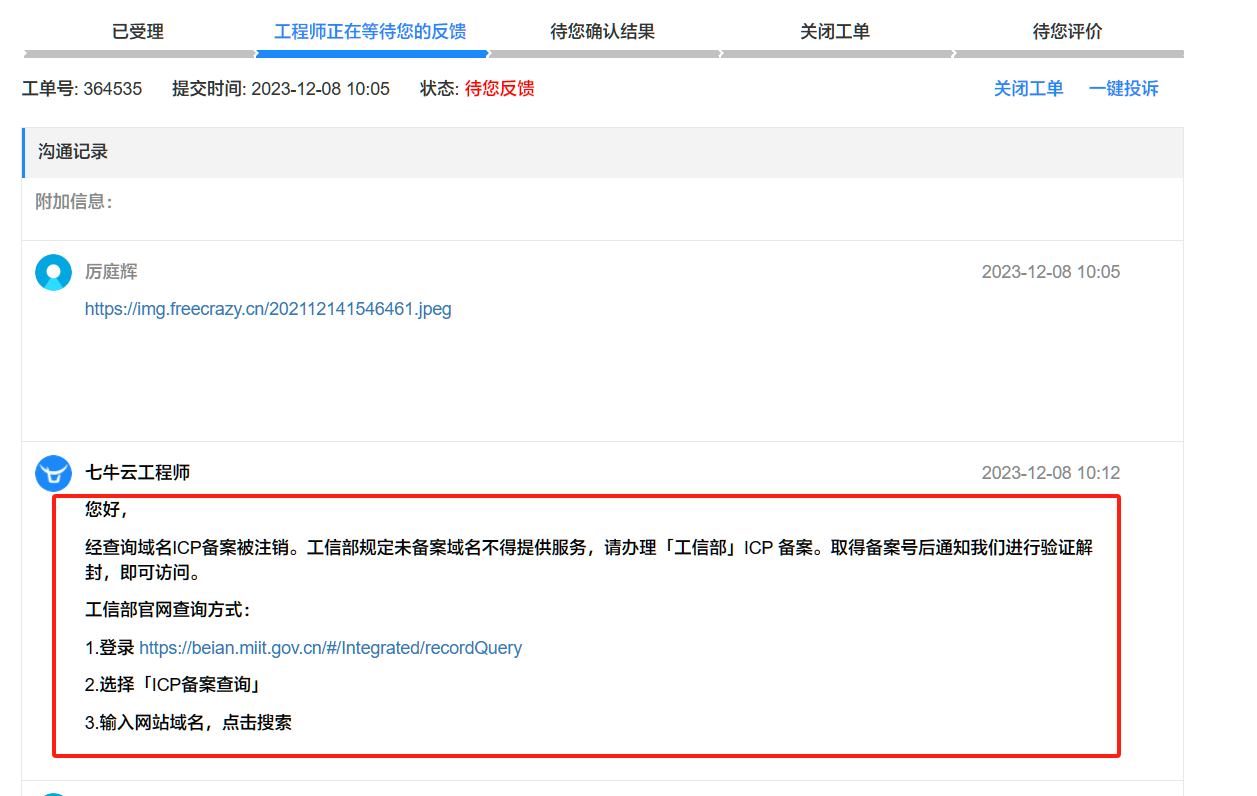Screen dimensions: 1257x796
Task: Click the 关闭工单 link beside 一键投诉
Action: pos(1028,89)
